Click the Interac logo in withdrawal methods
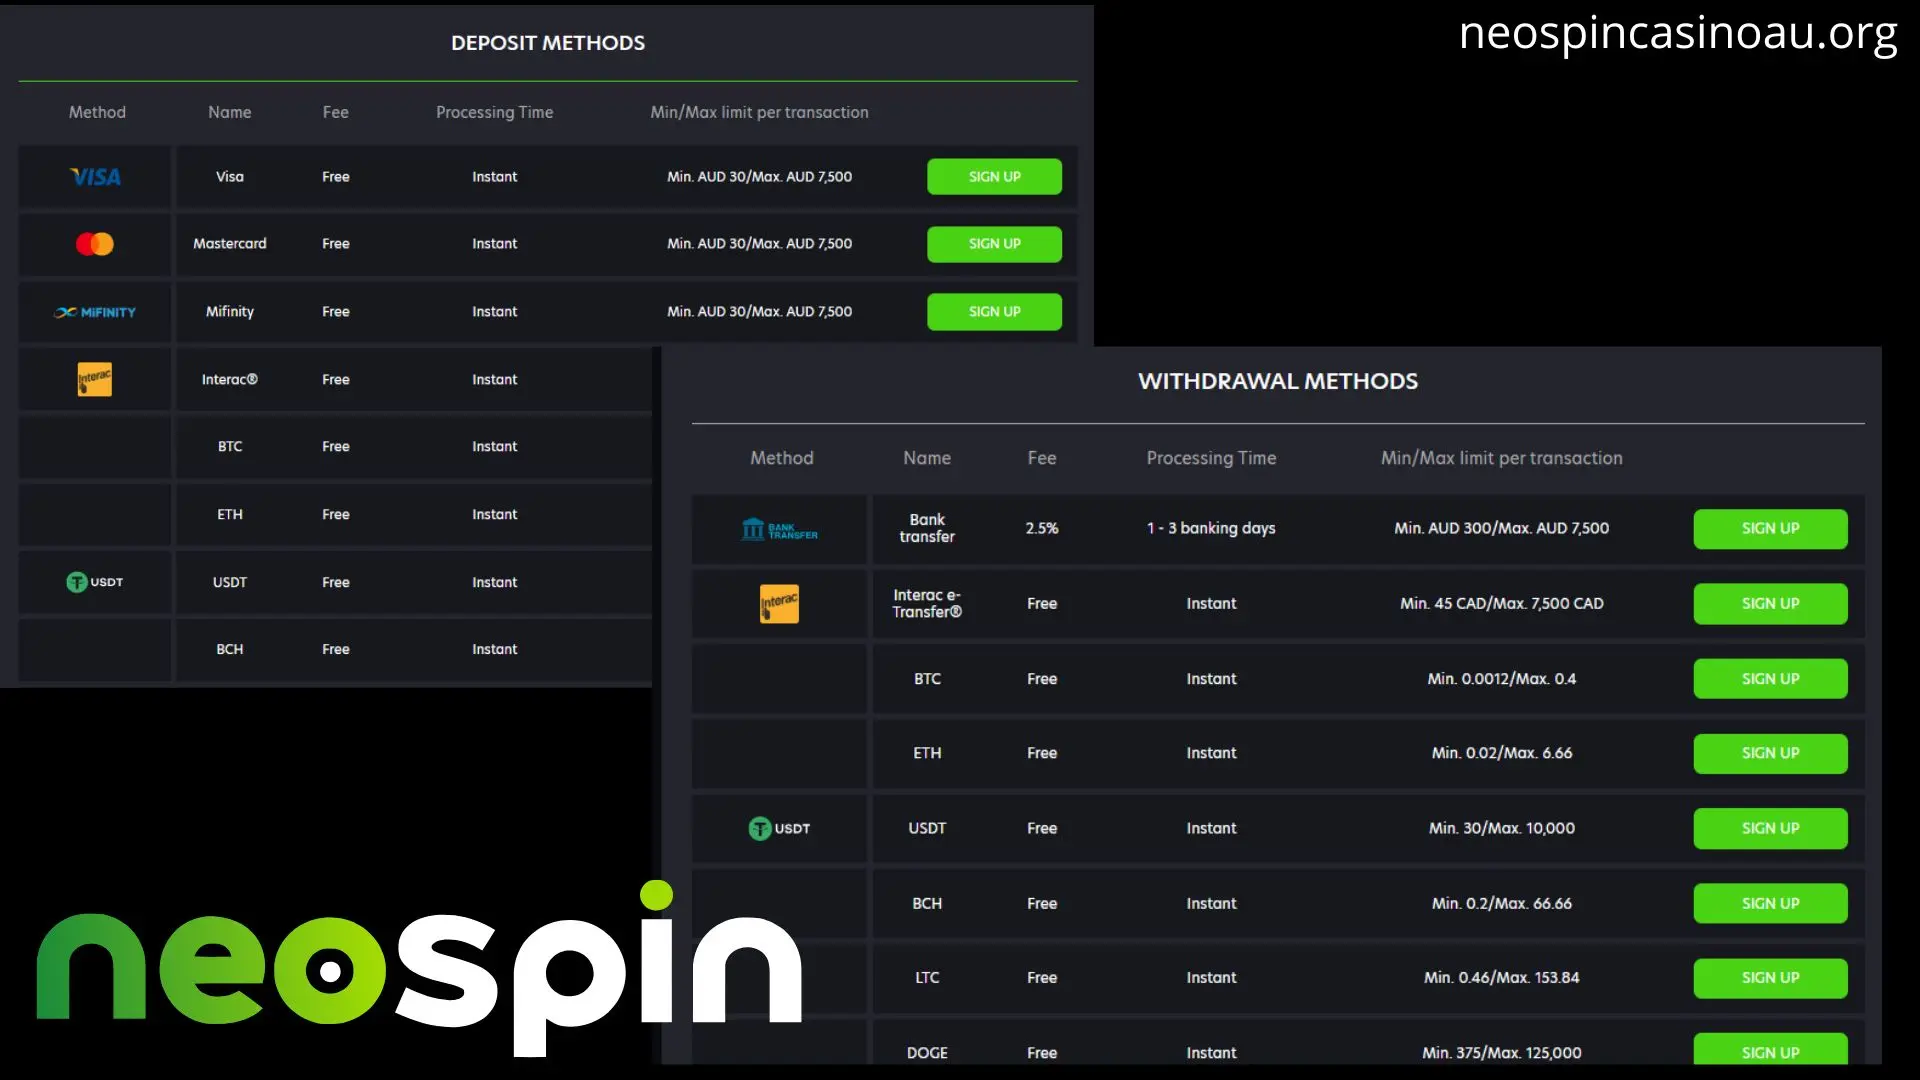 tap(780, 604)
